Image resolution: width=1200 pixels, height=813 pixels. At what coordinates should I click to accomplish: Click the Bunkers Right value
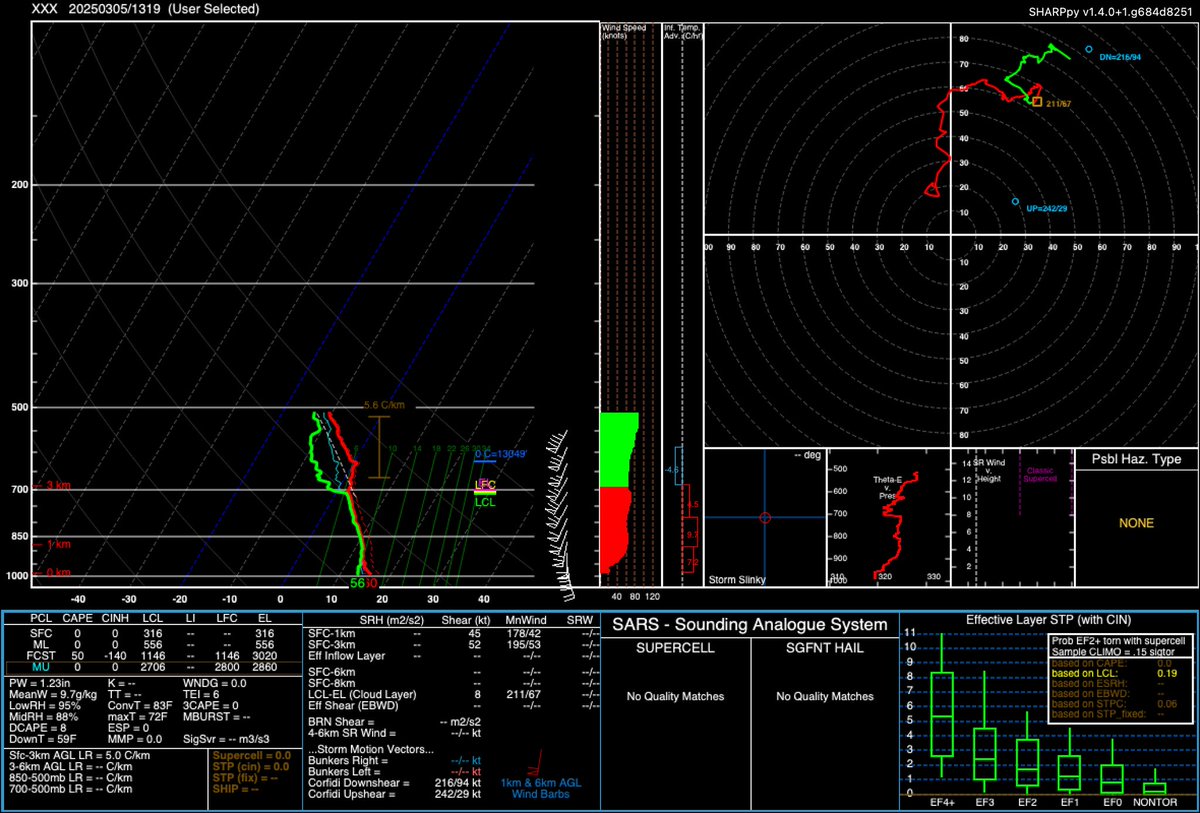(466, 761)
